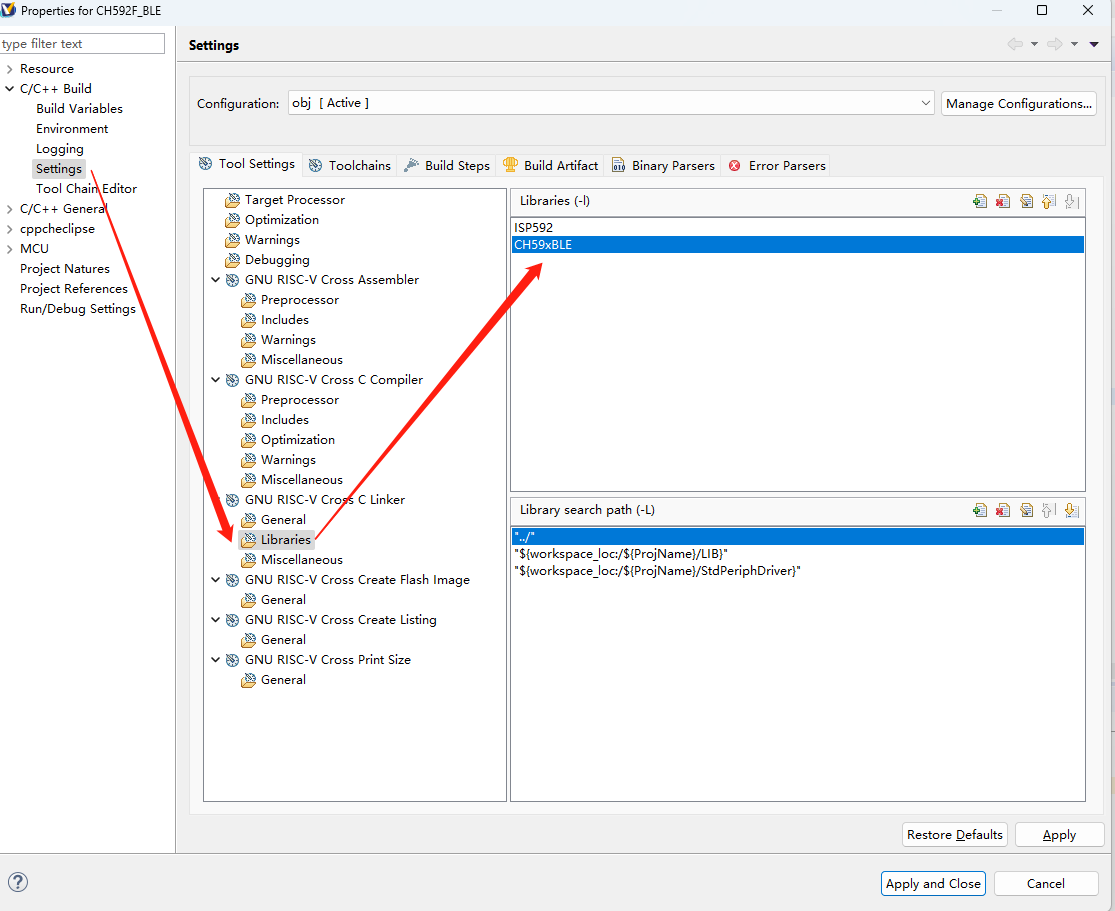This screenshot has height=911, width=1115.
Task: Select Tool Chain Editor in left tree
Action: [x=86, y=189]
